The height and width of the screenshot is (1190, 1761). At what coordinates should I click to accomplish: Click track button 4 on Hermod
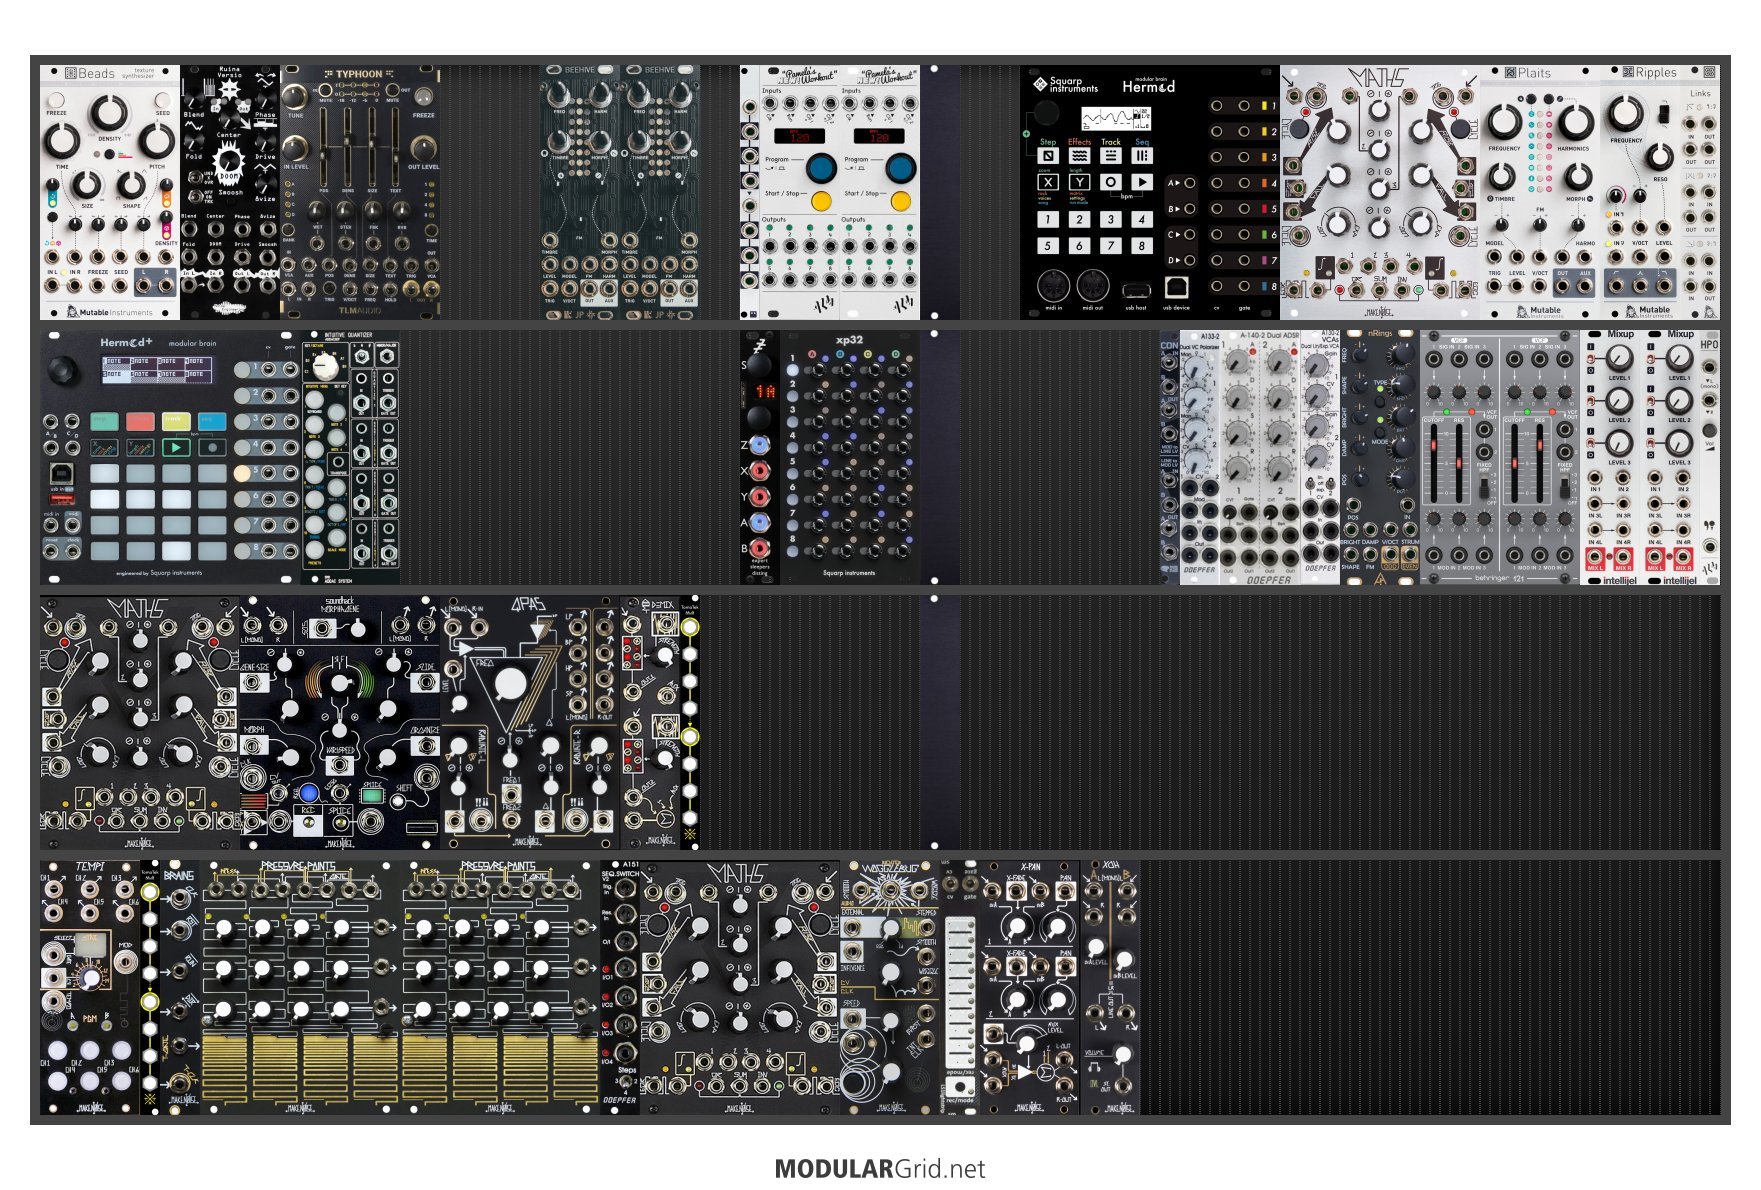coord(1142,219)
